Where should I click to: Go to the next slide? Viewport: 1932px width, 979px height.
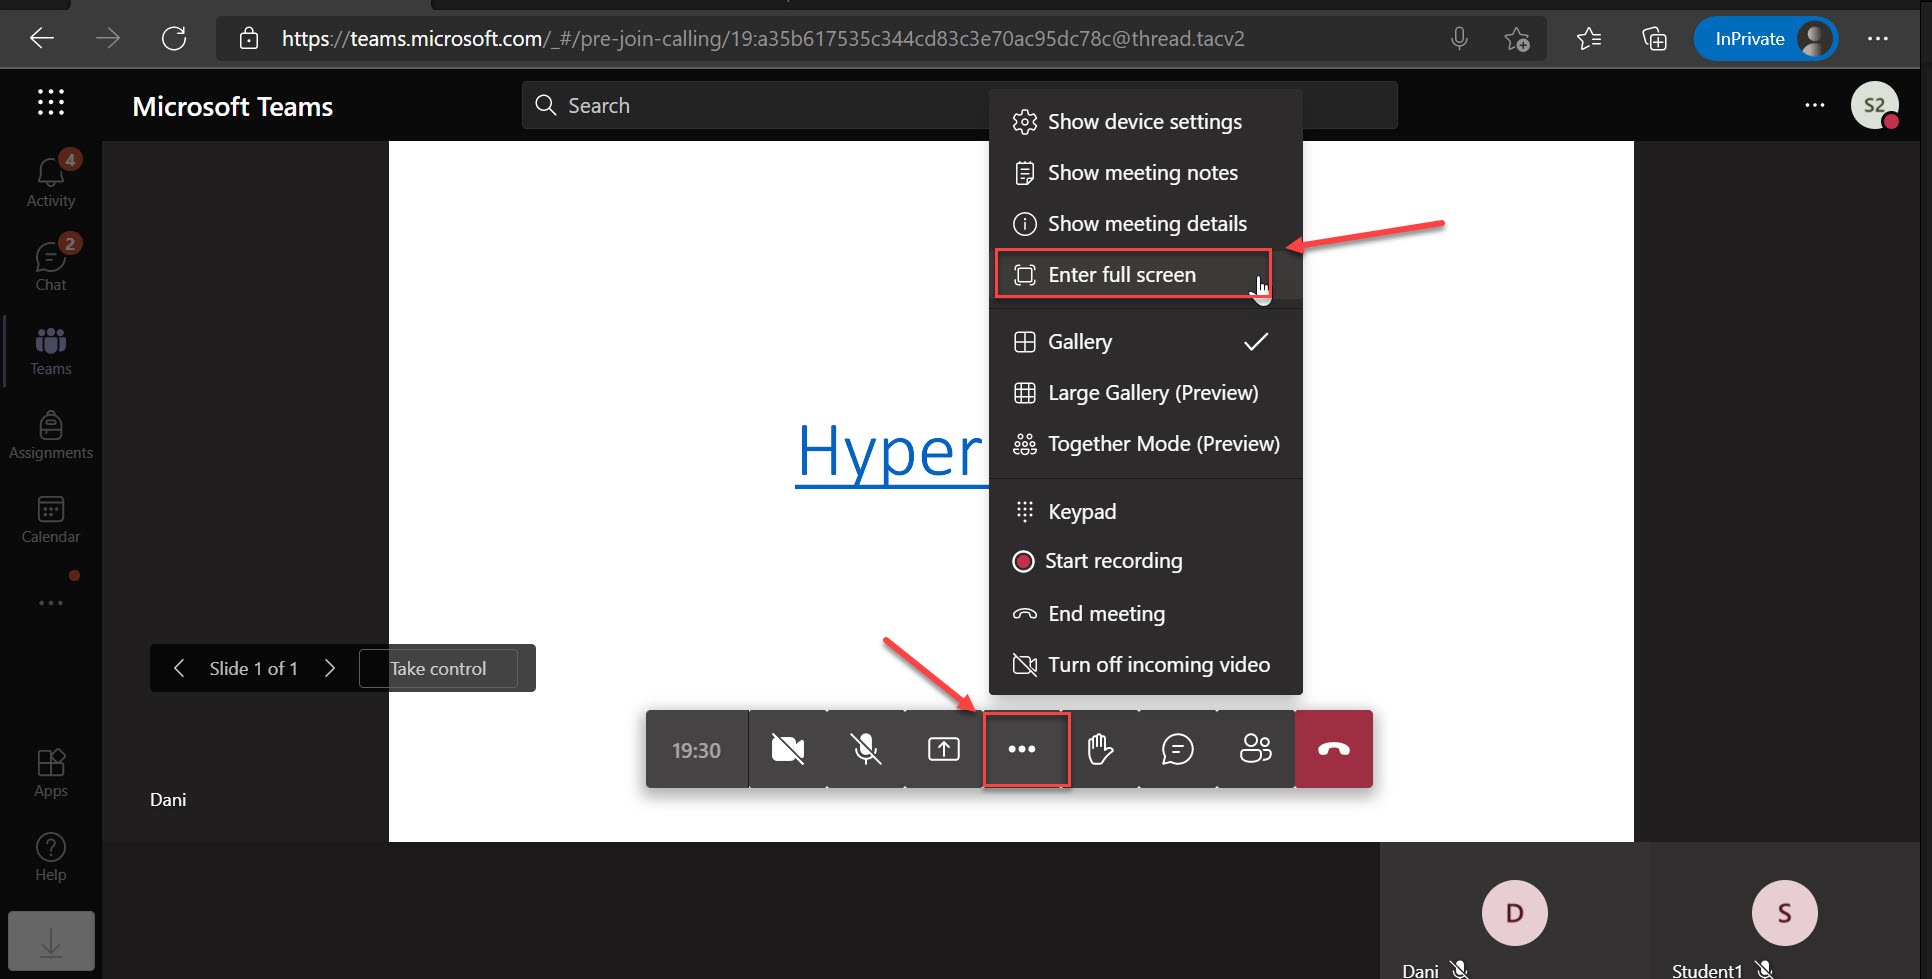click(x=330, y=668)
